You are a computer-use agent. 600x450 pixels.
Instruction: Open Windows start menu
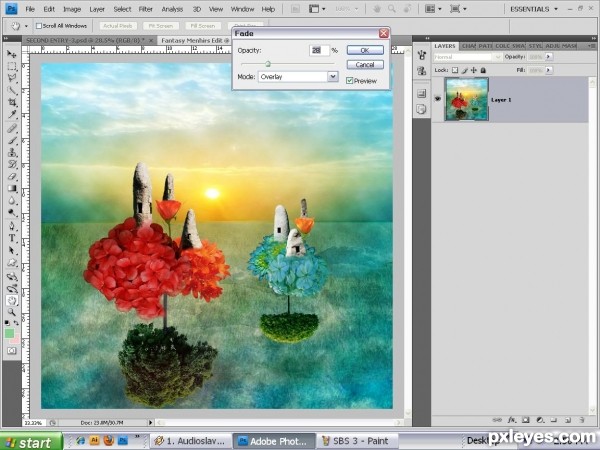[x=31, y=442]
